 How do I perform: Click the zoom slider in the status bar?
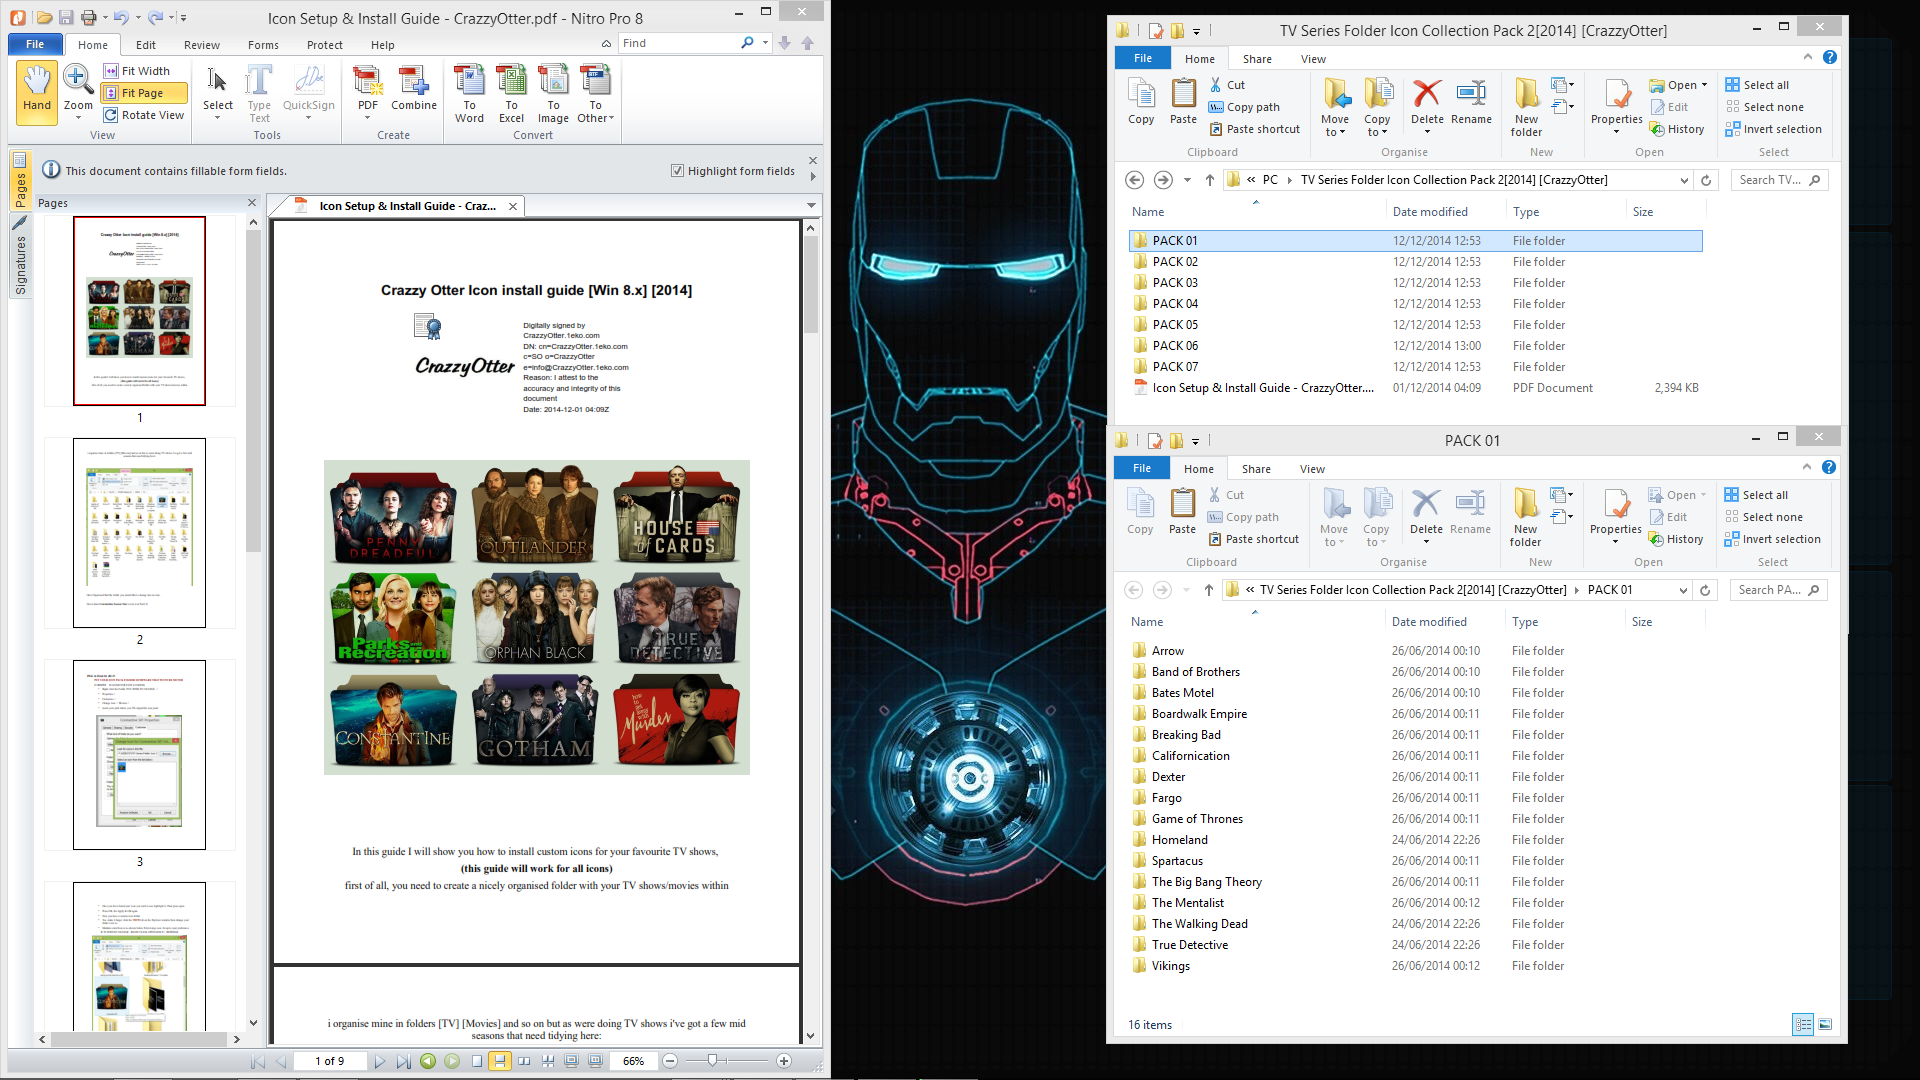pos(712,1060)
